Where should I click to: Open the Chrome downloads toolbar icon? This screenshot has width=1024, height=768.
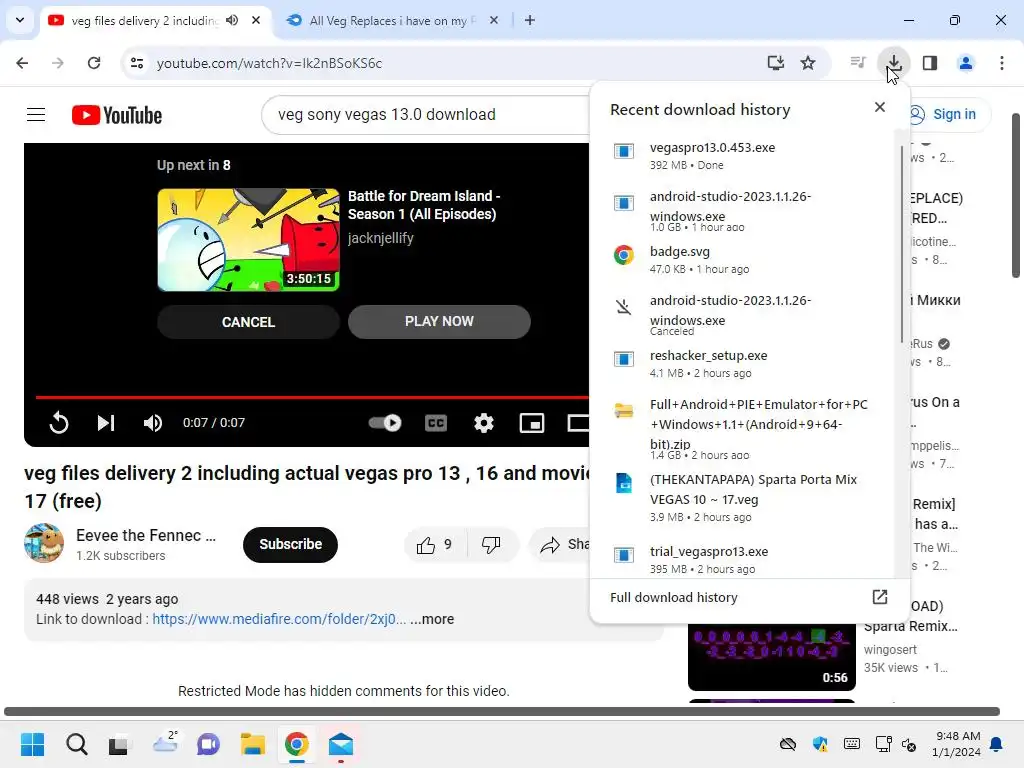pos(893,63)
